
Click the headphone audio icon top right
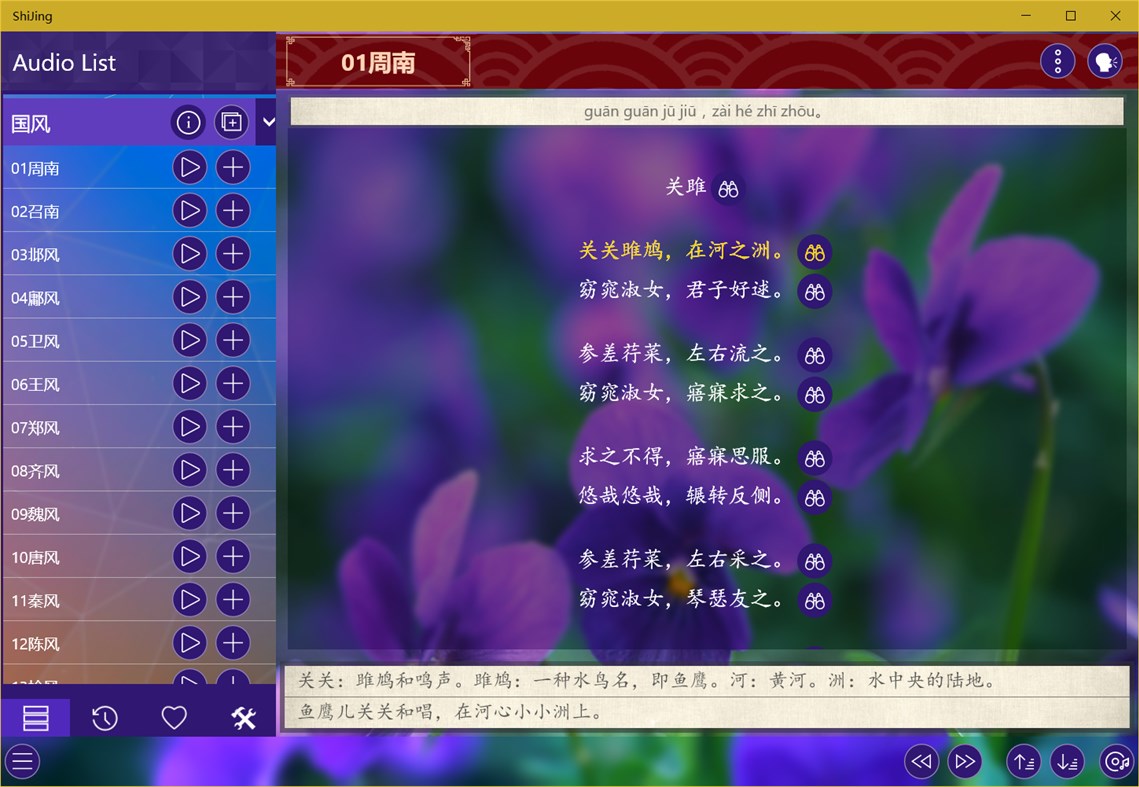[1104, 60]
